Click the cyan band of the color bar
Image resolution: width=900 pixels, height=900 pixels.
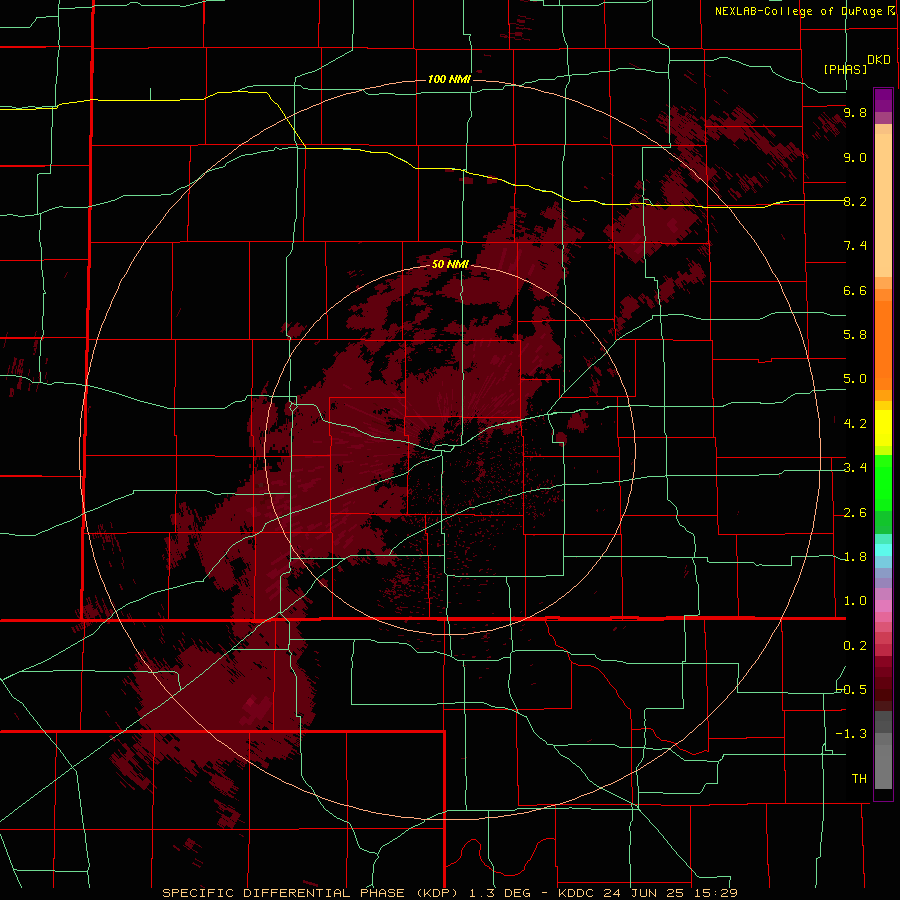(x=883, y=549)
